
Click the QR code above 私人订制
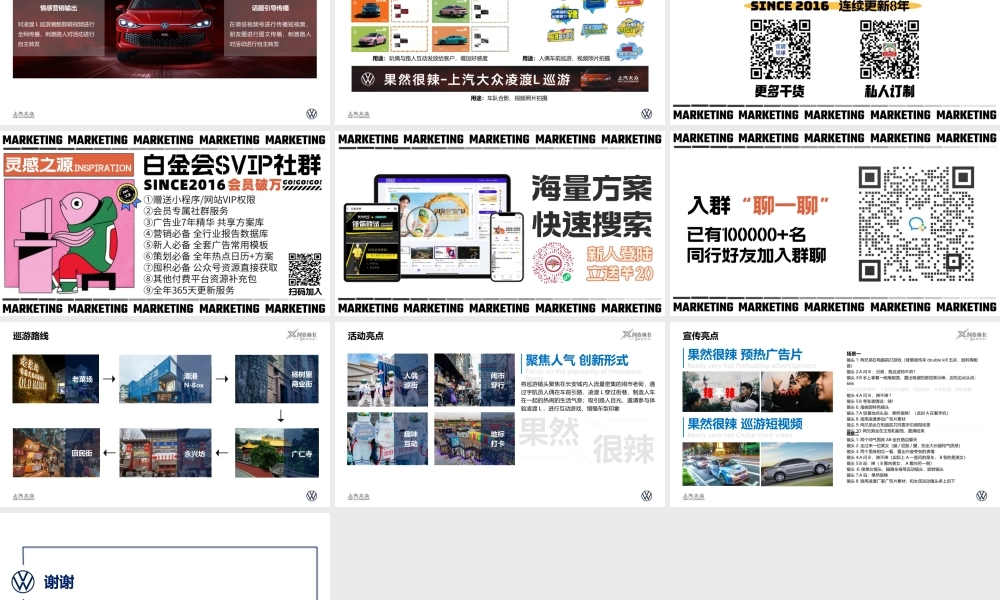[889, 49]
